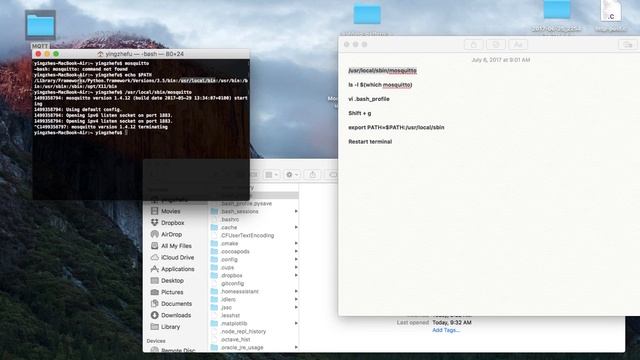Click the checklist icon in Notes toolbar
The height and width of the screenshot is (360, 640).
(x=496, y=44)
